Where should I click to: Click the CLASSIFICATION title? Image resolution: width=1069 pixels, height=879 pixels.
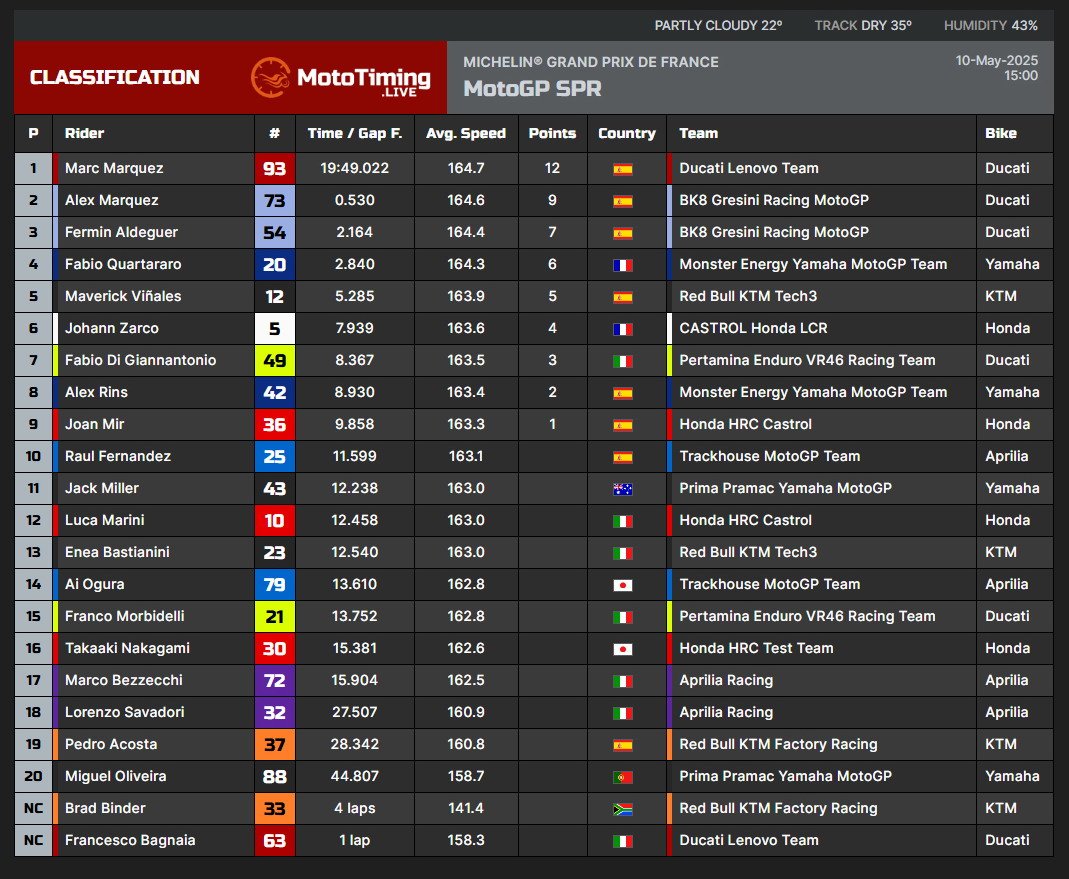tap(115, 77)
